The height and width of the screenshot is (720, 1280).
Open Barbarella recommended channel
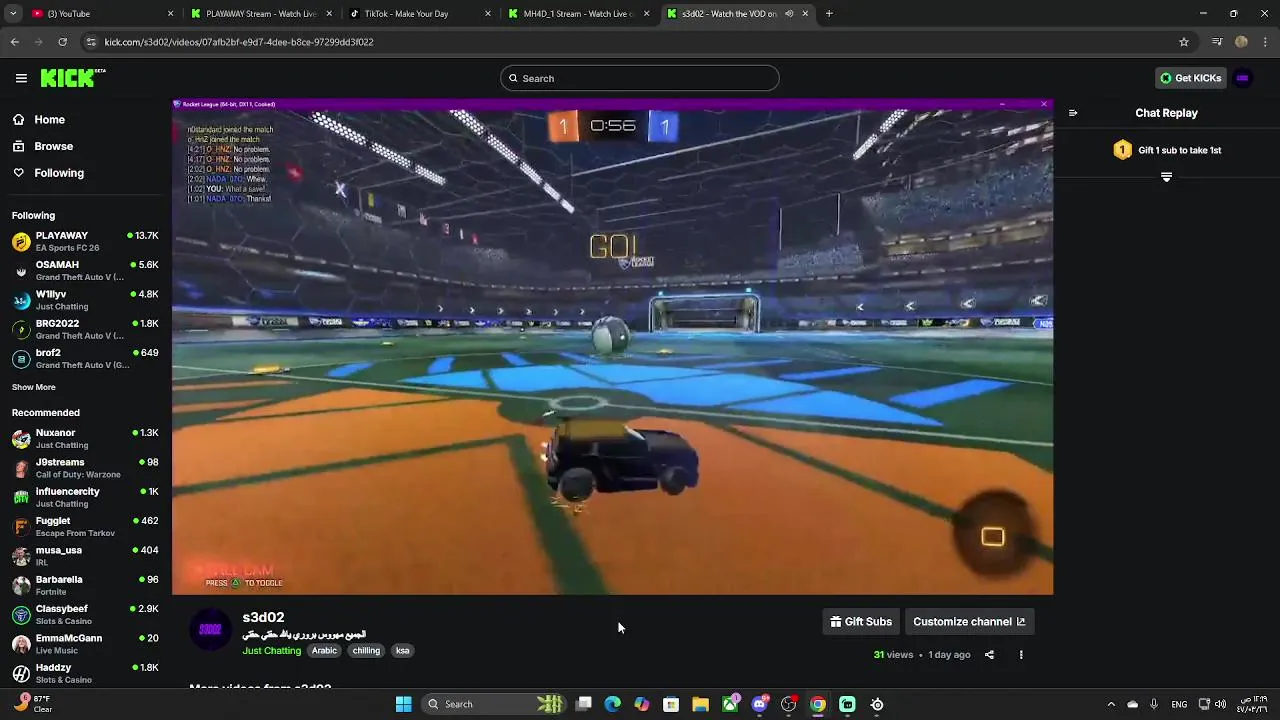pos(85,585)
